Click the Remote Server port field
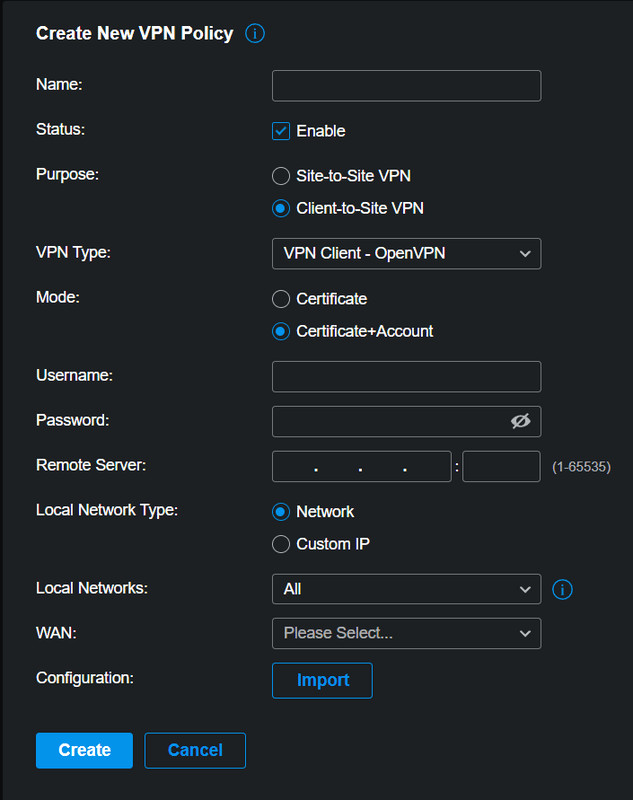633x800 pixels. (501, 467)
